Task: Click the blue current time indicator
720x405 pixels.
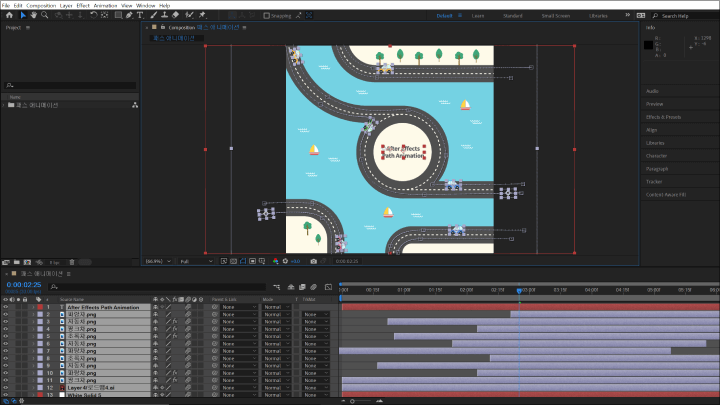Action: tap(519, 291)
